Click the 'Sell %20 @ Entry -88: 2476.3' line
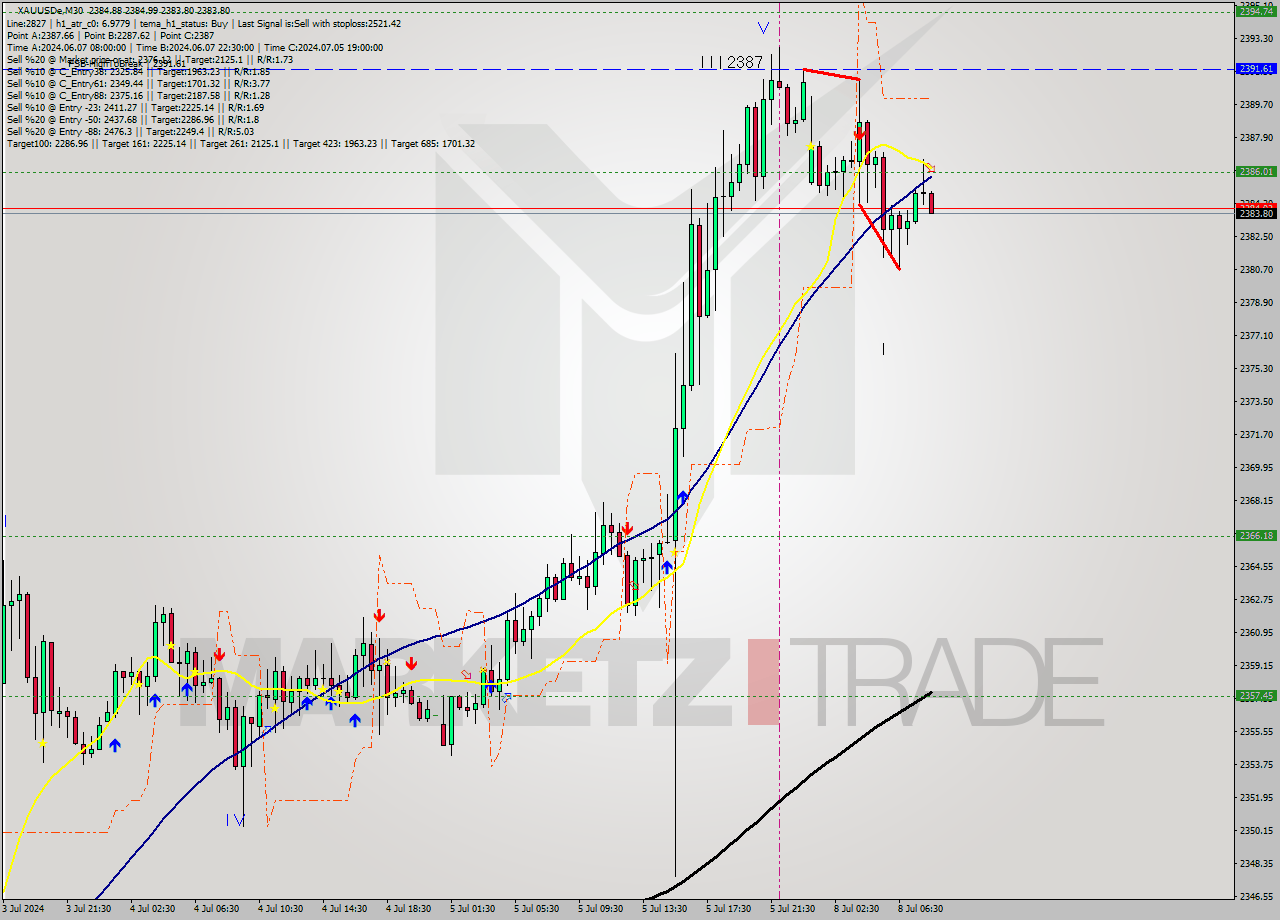This screenshot has height=920, width=1280. (130, 131)
